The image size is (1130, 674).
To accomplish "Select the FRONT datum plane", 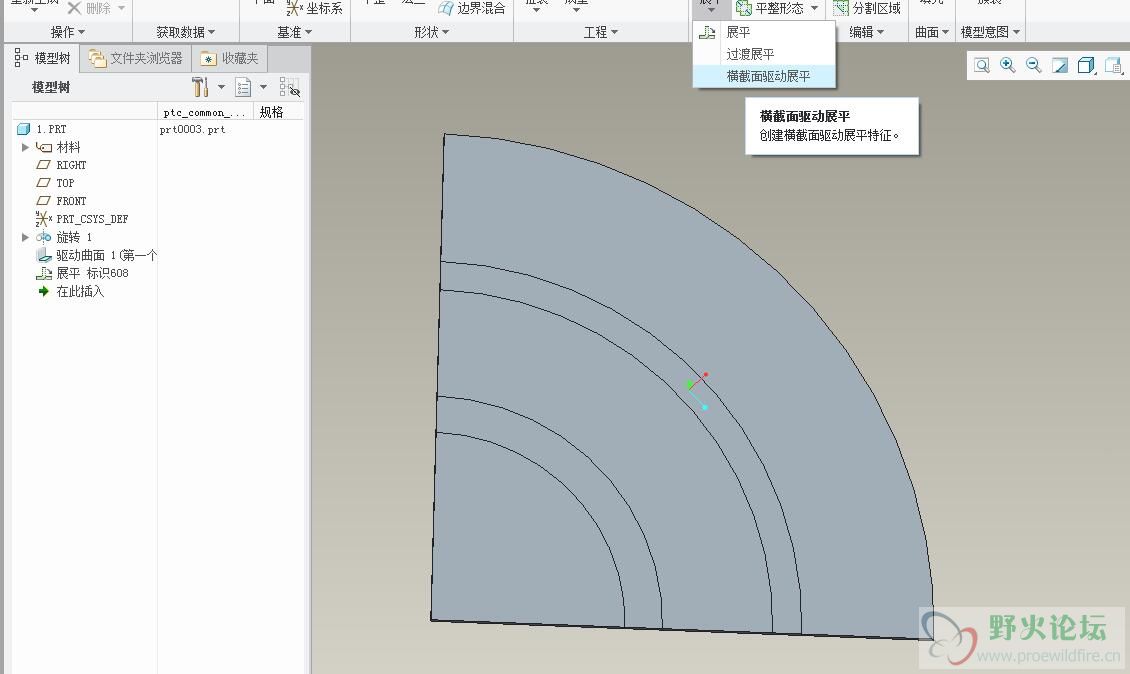I will [61, 201].
